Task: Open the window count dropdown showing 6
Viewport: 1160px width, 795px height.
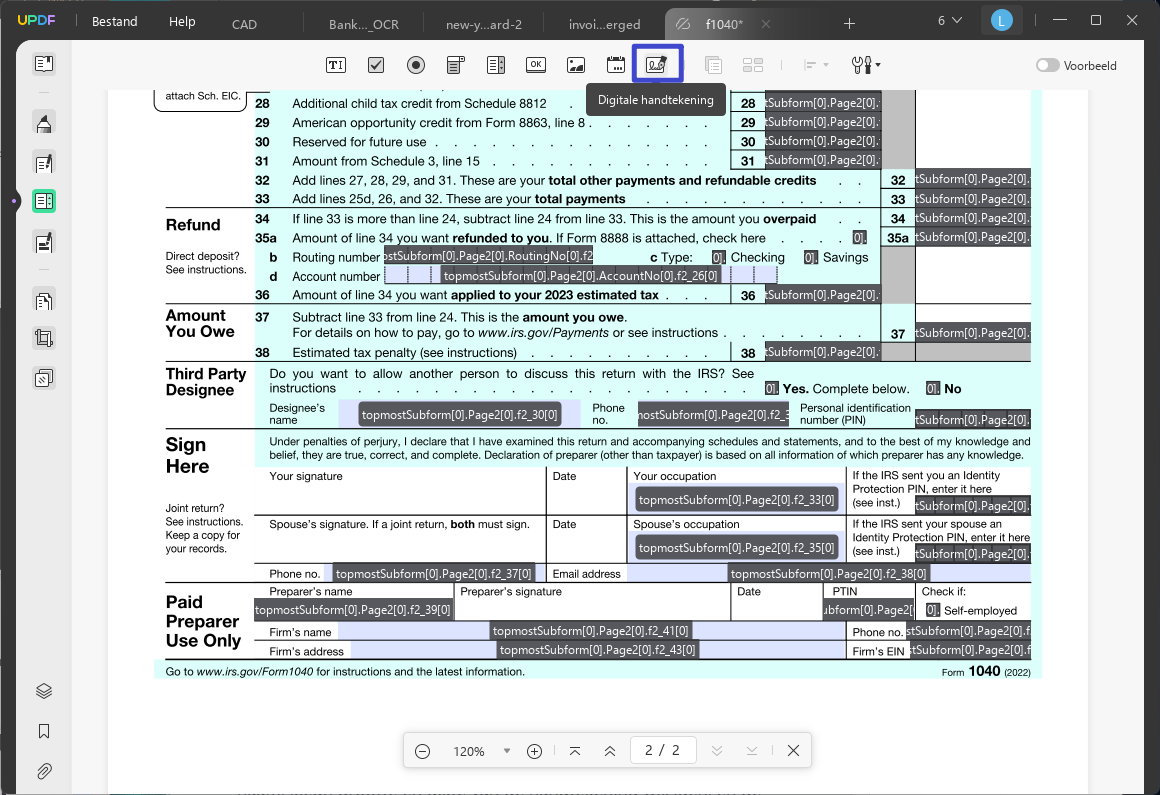Action: tap(950, 21)
